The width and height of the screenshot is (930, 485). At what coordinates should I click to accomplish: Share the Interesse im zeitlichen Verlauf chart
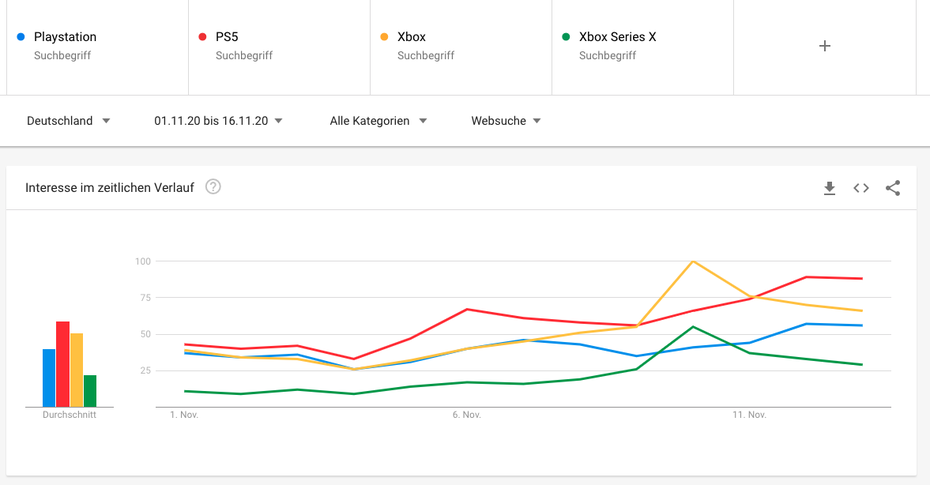pos(893,188)
